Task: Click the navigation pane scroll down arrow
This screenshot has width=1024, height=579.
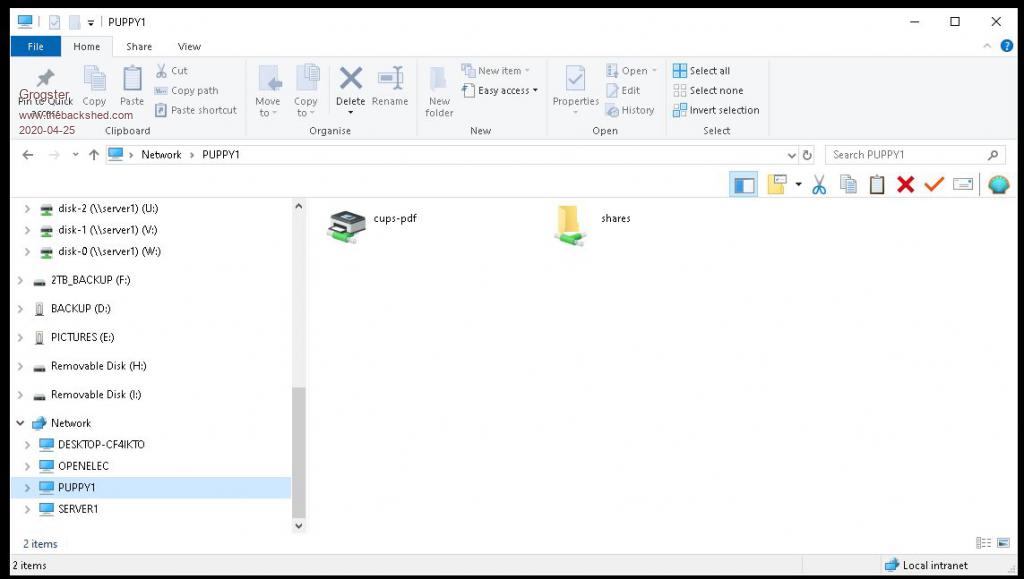Action: [x=298, y=525]
